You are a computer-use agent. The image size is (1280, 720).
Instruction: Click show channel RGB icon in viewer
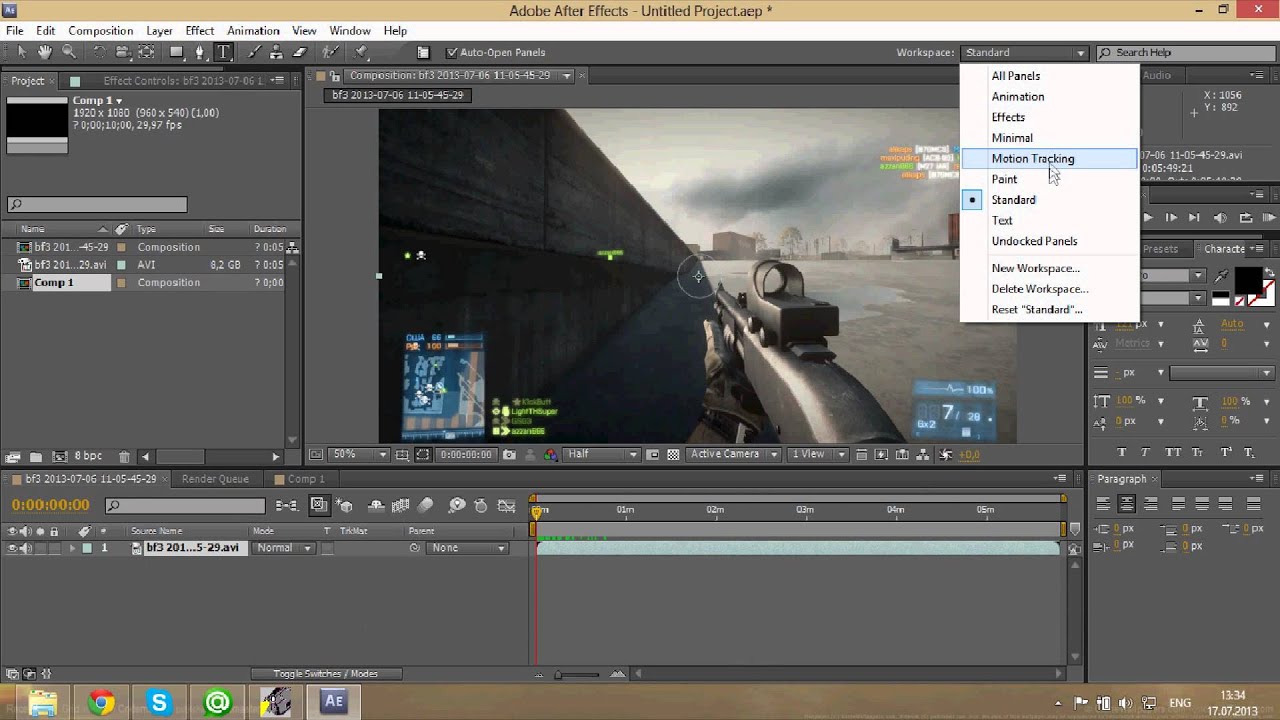click(x=550, y=454)
